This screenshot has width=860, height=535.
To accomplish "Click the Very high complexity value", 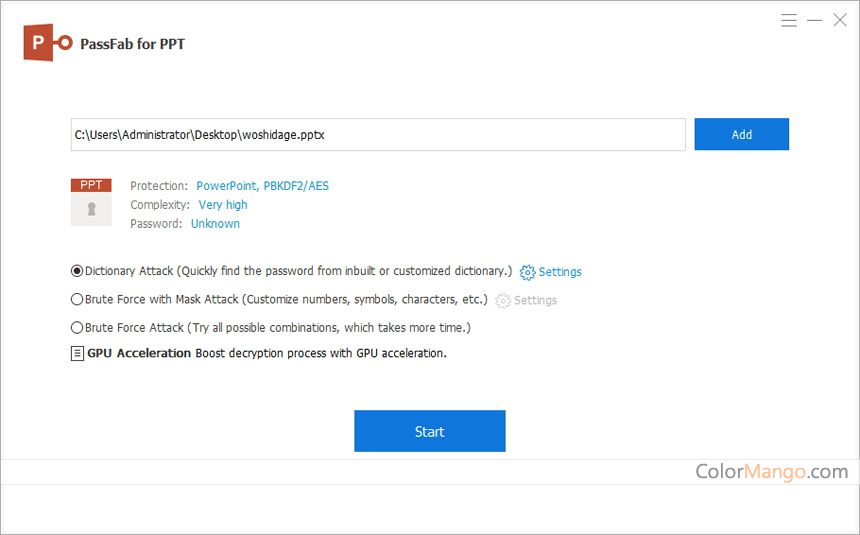I will point(223,205).
